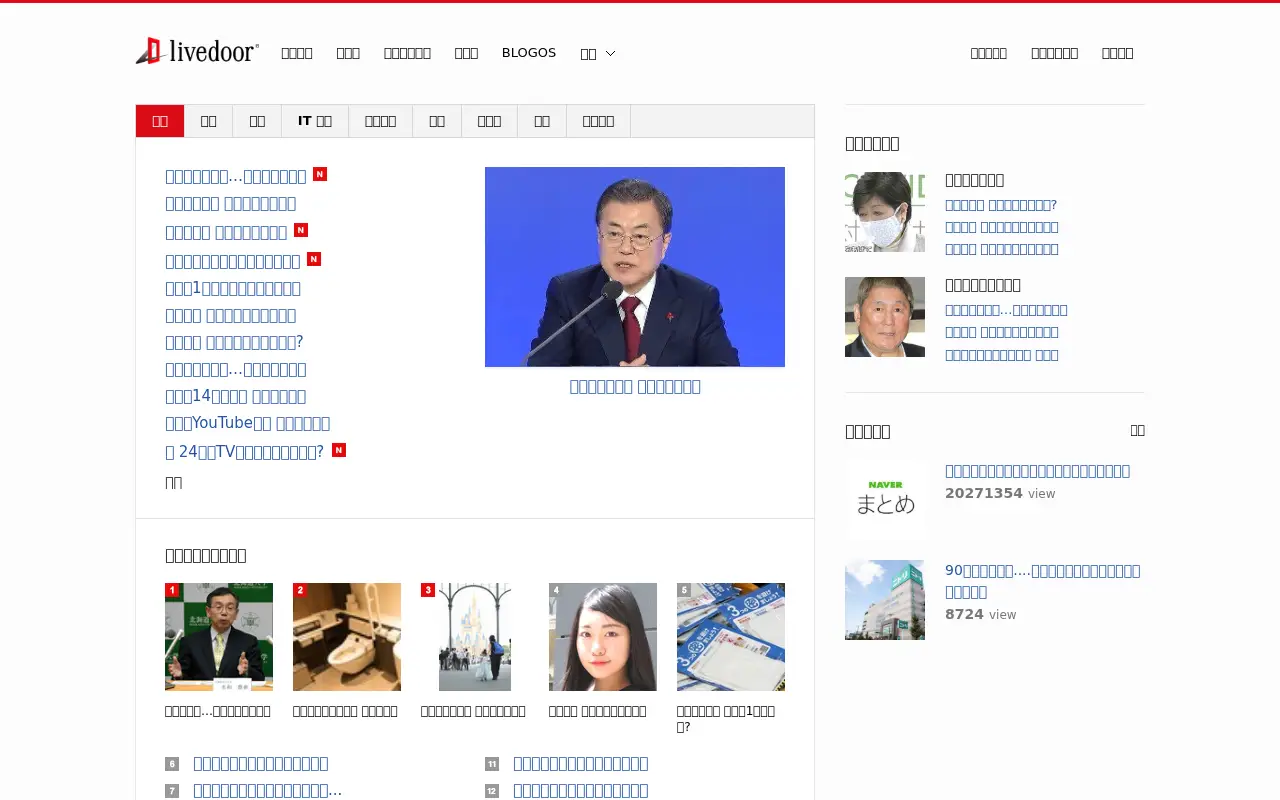The image size is (1280, 800).
Task: View the large photo of man at microphone
Action: [635, 267]
